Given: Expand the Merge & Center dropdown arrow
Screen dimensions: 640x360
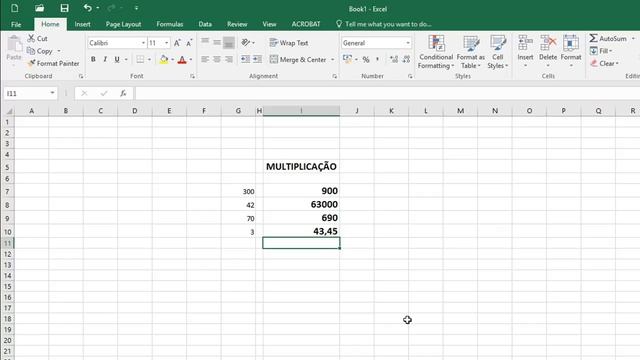Looking at the screenshot, I should pos(333,60).
